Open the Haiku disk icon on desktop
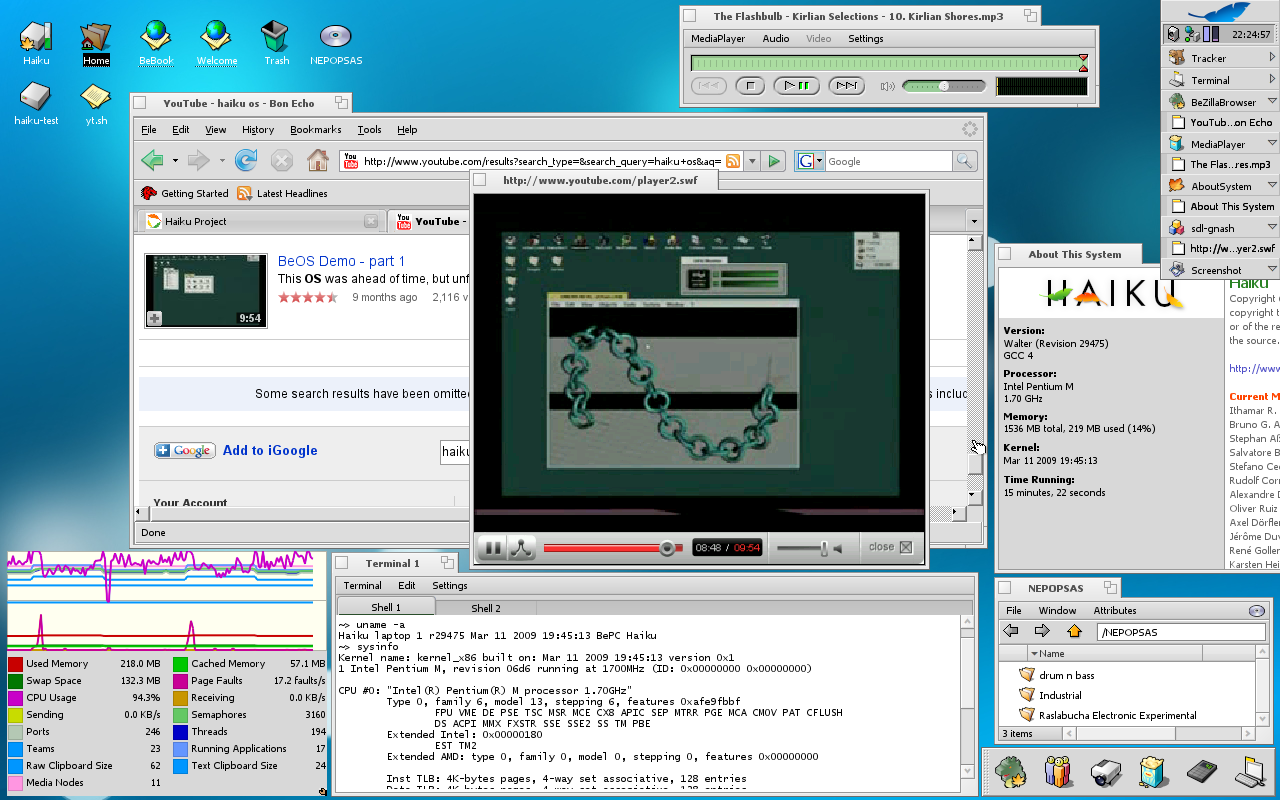 coord(36,37)
